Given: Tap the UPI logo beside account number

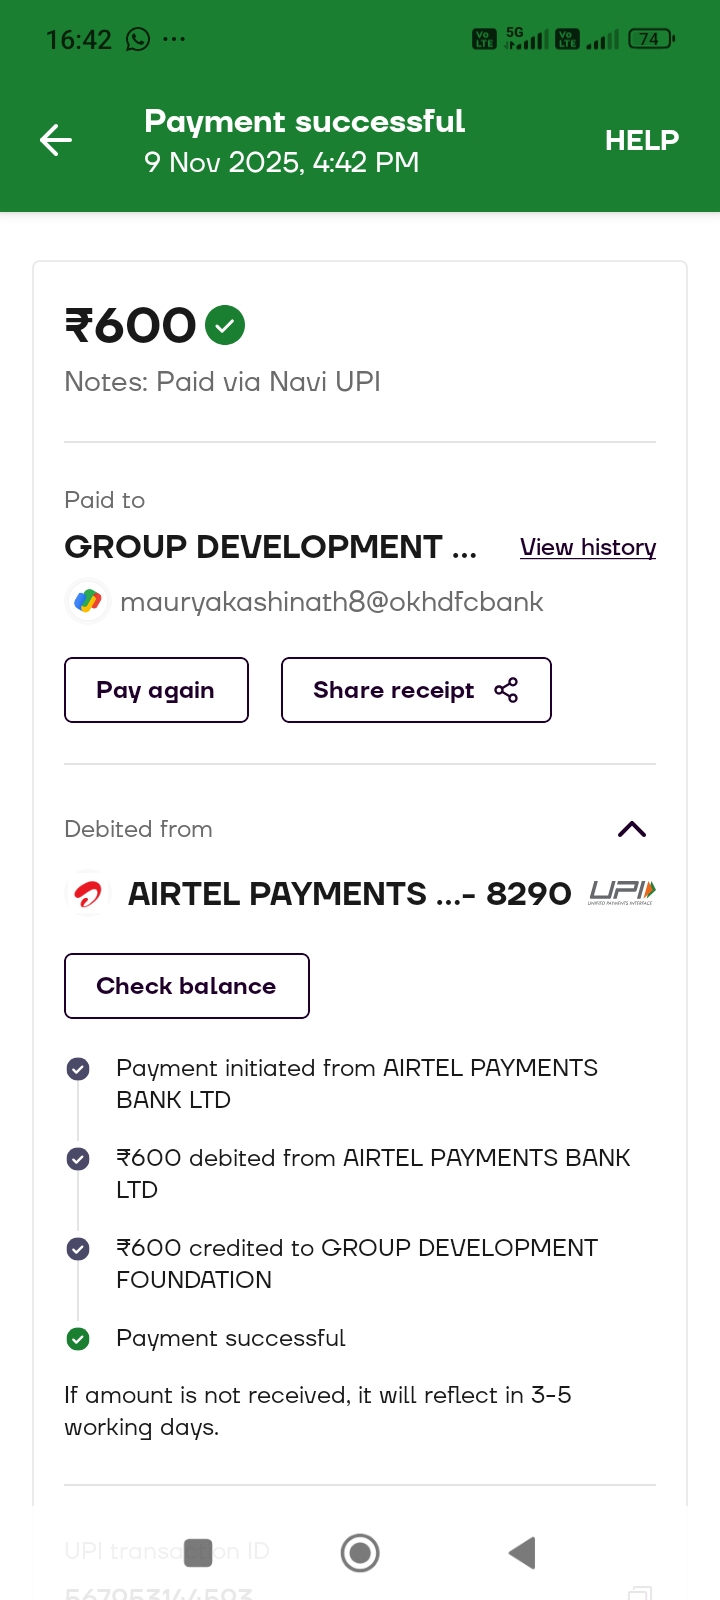Looking at the screenshot, I should tap(622, 892).
